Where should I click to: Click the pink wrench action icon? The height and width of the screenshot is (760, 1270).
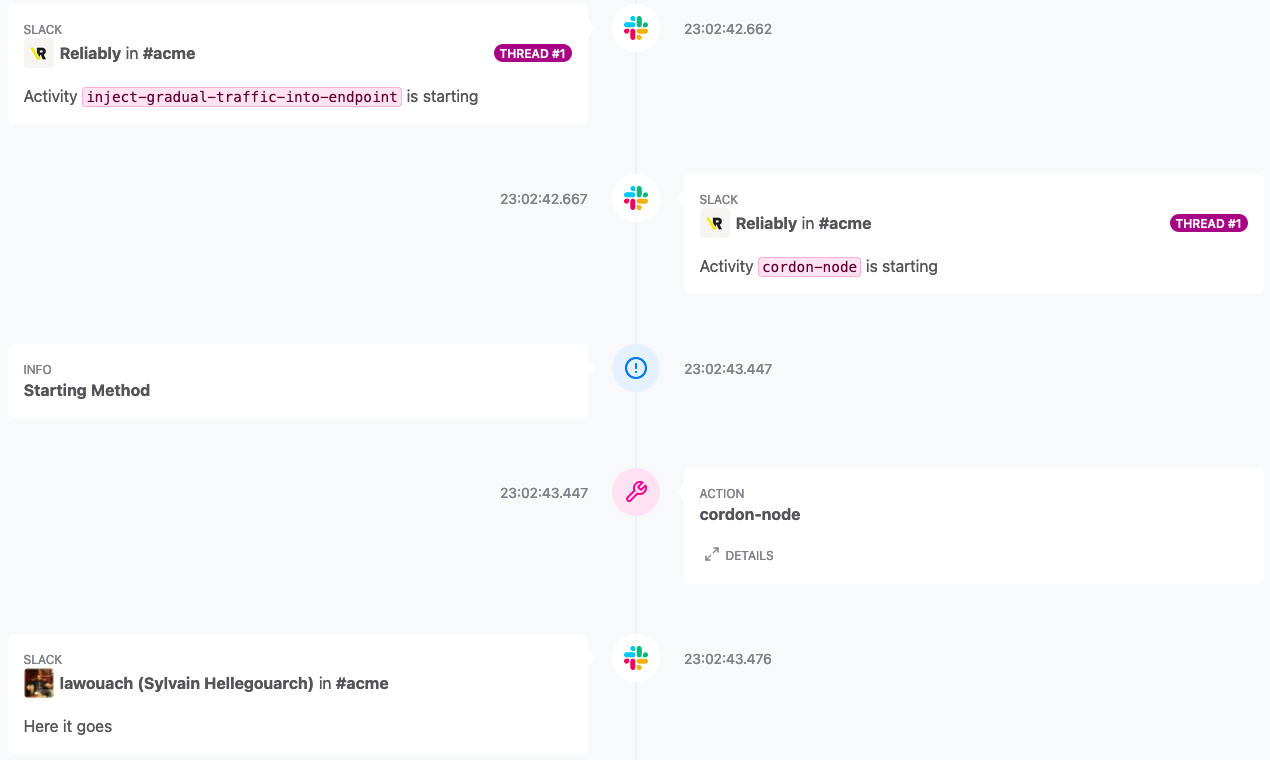(636, 492)
